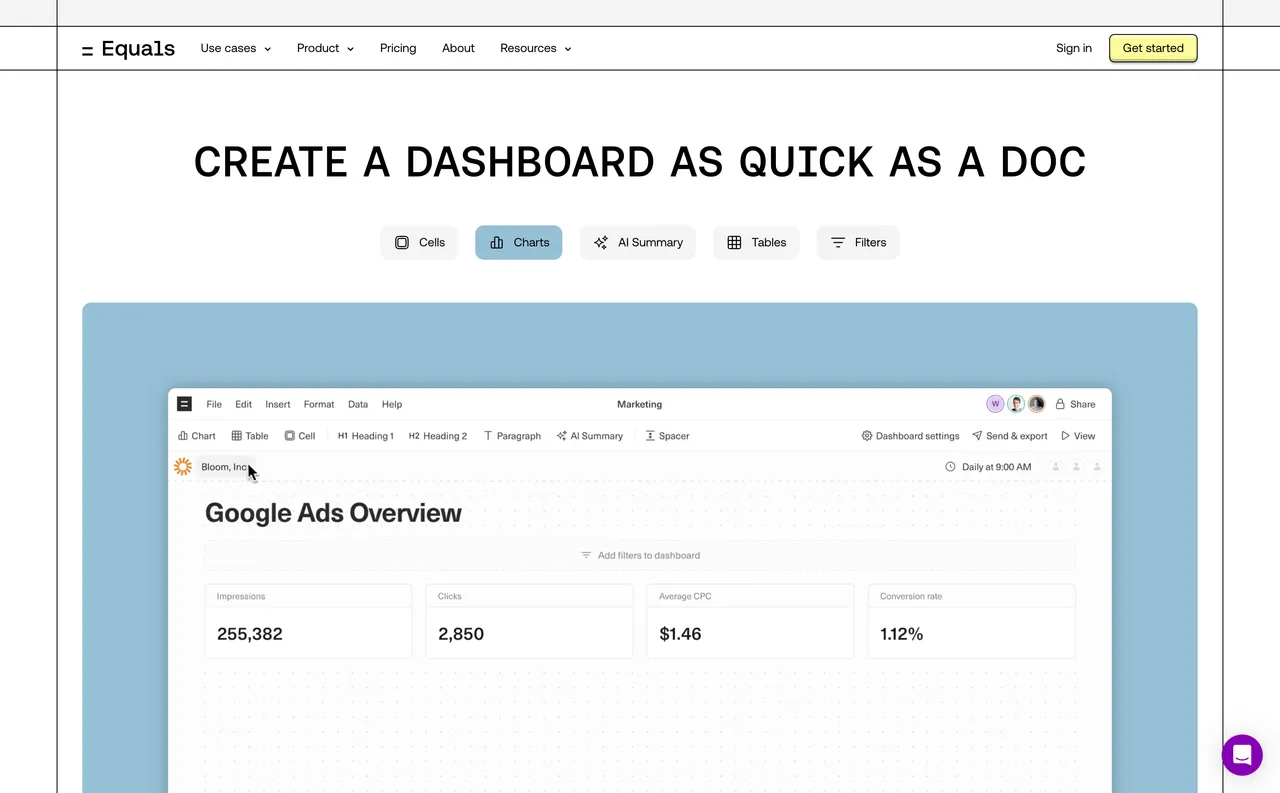Screen dimensions: 1280x793
Task: Open the Intercom chat bubble
Action: (1242, 755)
